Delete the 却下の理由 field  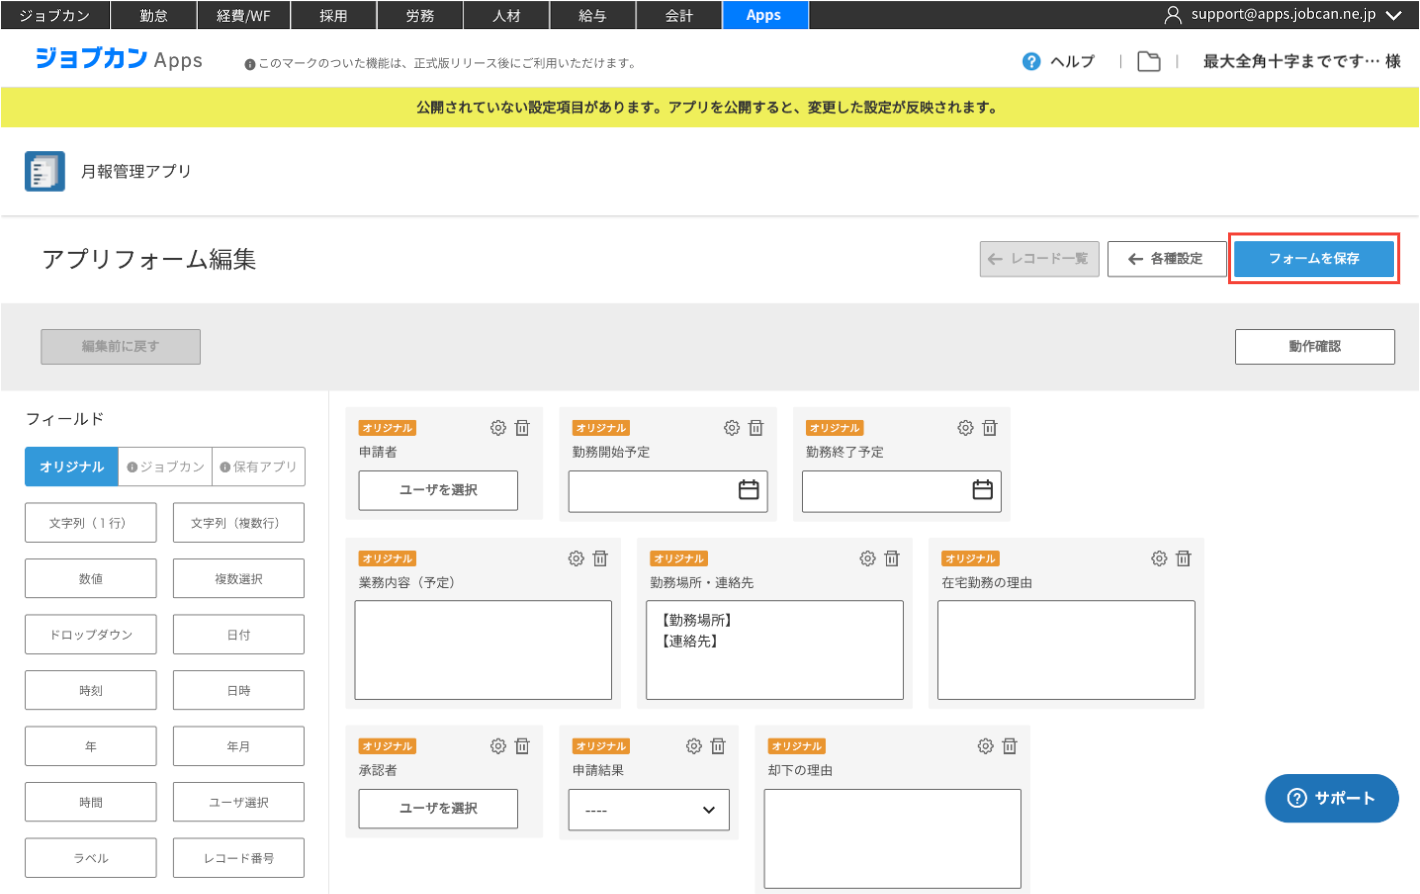coord(1009,746)
